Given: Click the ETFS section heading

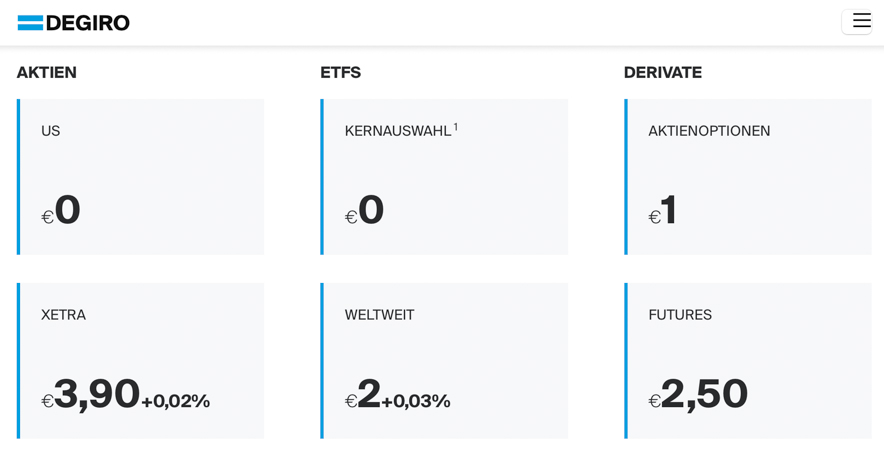Looking at the screenshot, I should (341, 73).
